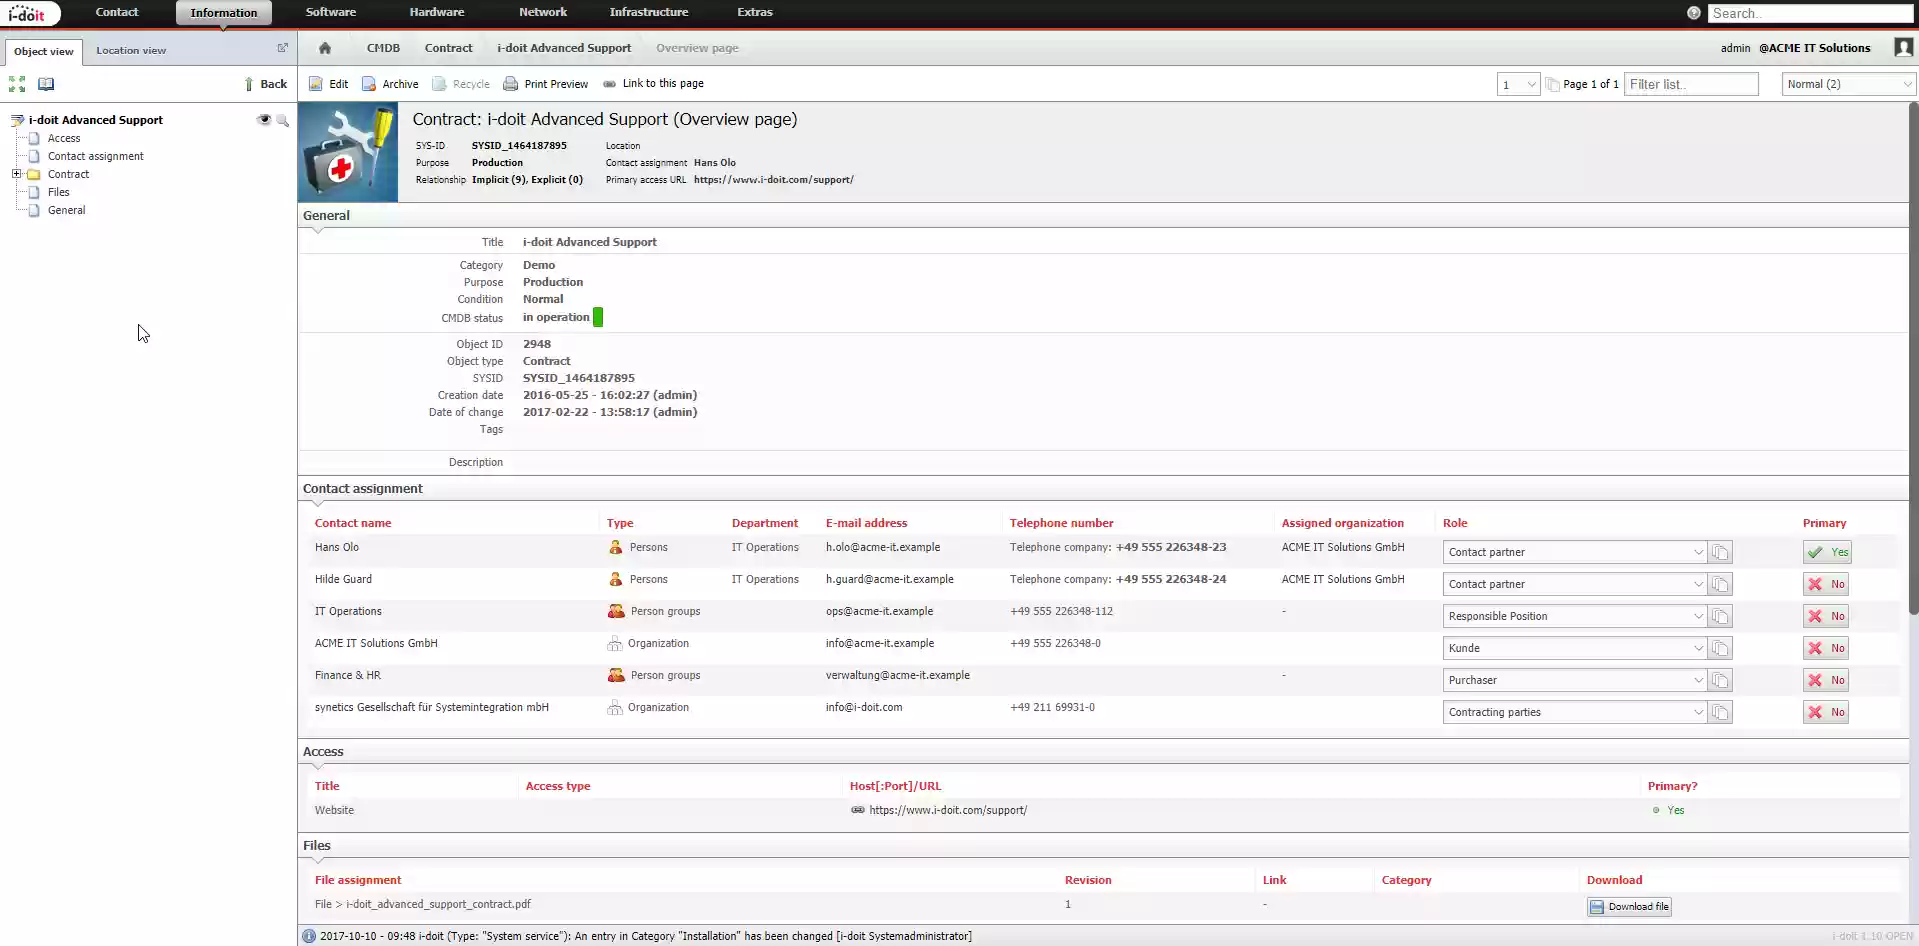This screenshot has width=1919, height=946.
Task: Open the user profile icon top right
Action: 1903,47
